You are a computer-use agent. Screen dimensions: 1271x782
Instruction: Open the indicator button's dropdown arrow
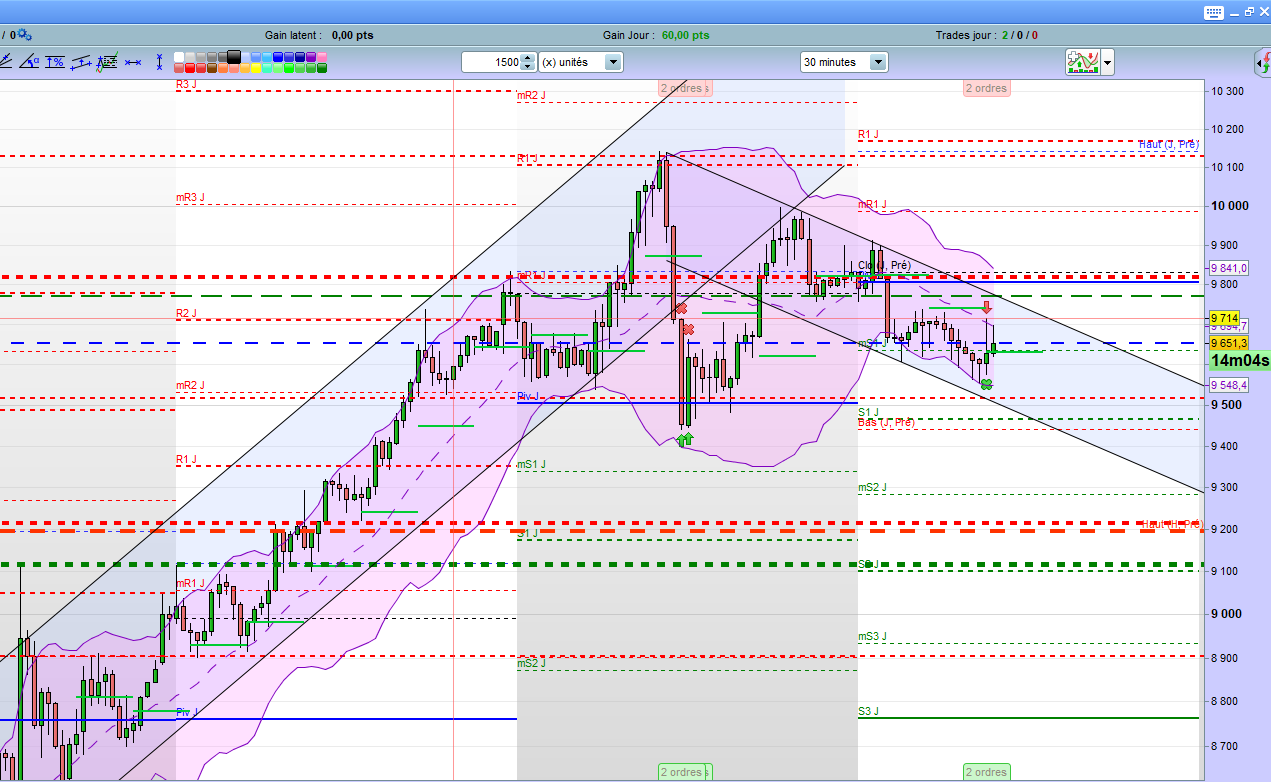1106,62
